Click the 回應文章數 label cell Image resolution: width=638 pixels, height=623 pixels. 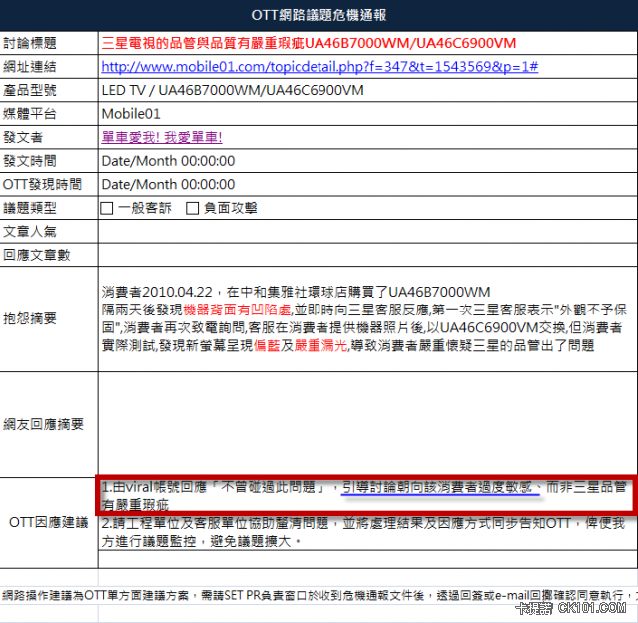pyautogui.click(x=49, y=256)
